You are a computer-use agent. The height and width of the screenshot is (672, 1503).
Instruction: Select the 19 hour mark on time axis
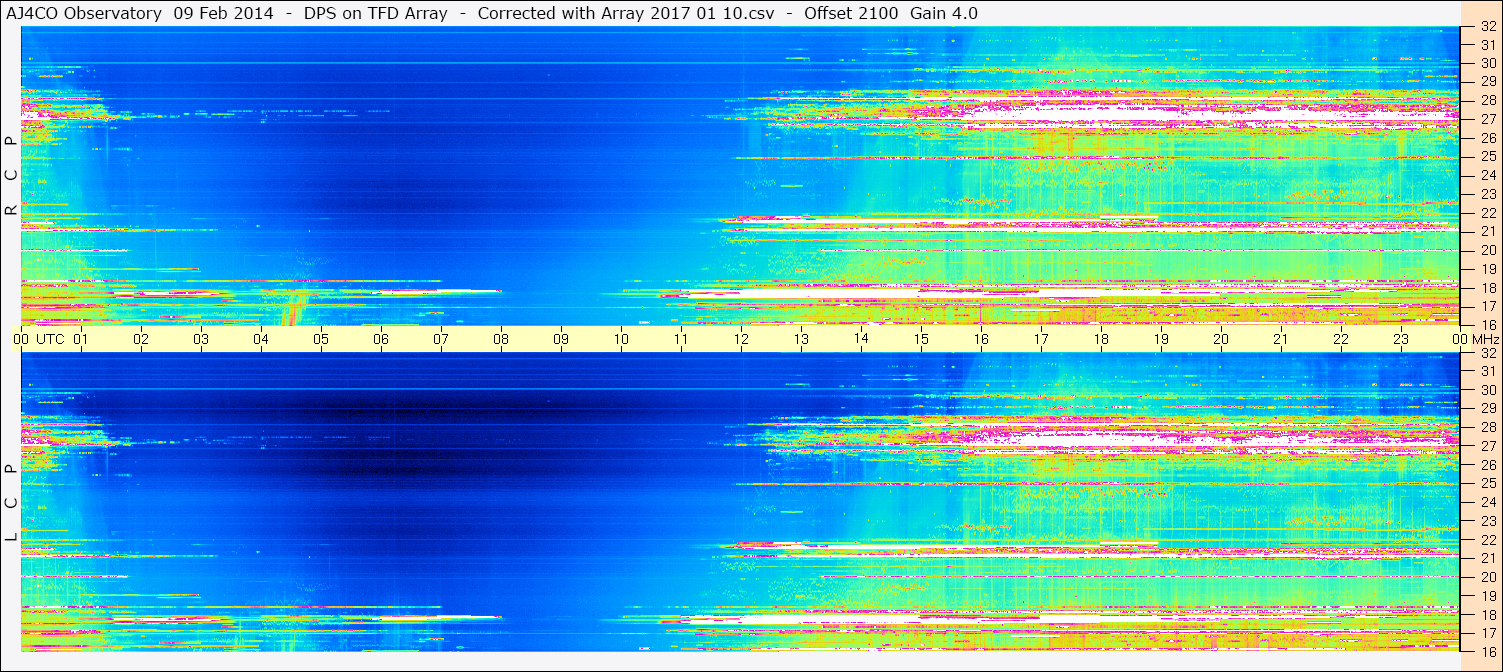pyautogui.click(x=1161, y=339)
